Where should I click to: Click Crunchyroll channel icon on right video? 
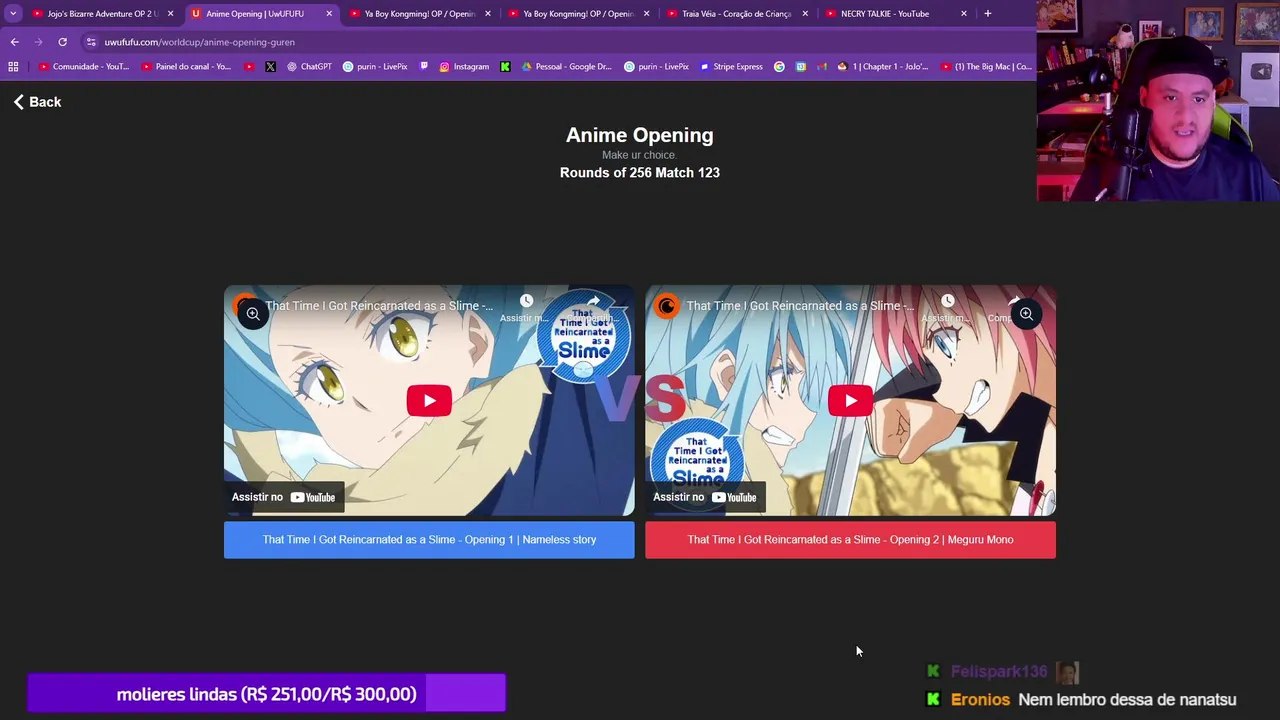click(x=666, y=306)
